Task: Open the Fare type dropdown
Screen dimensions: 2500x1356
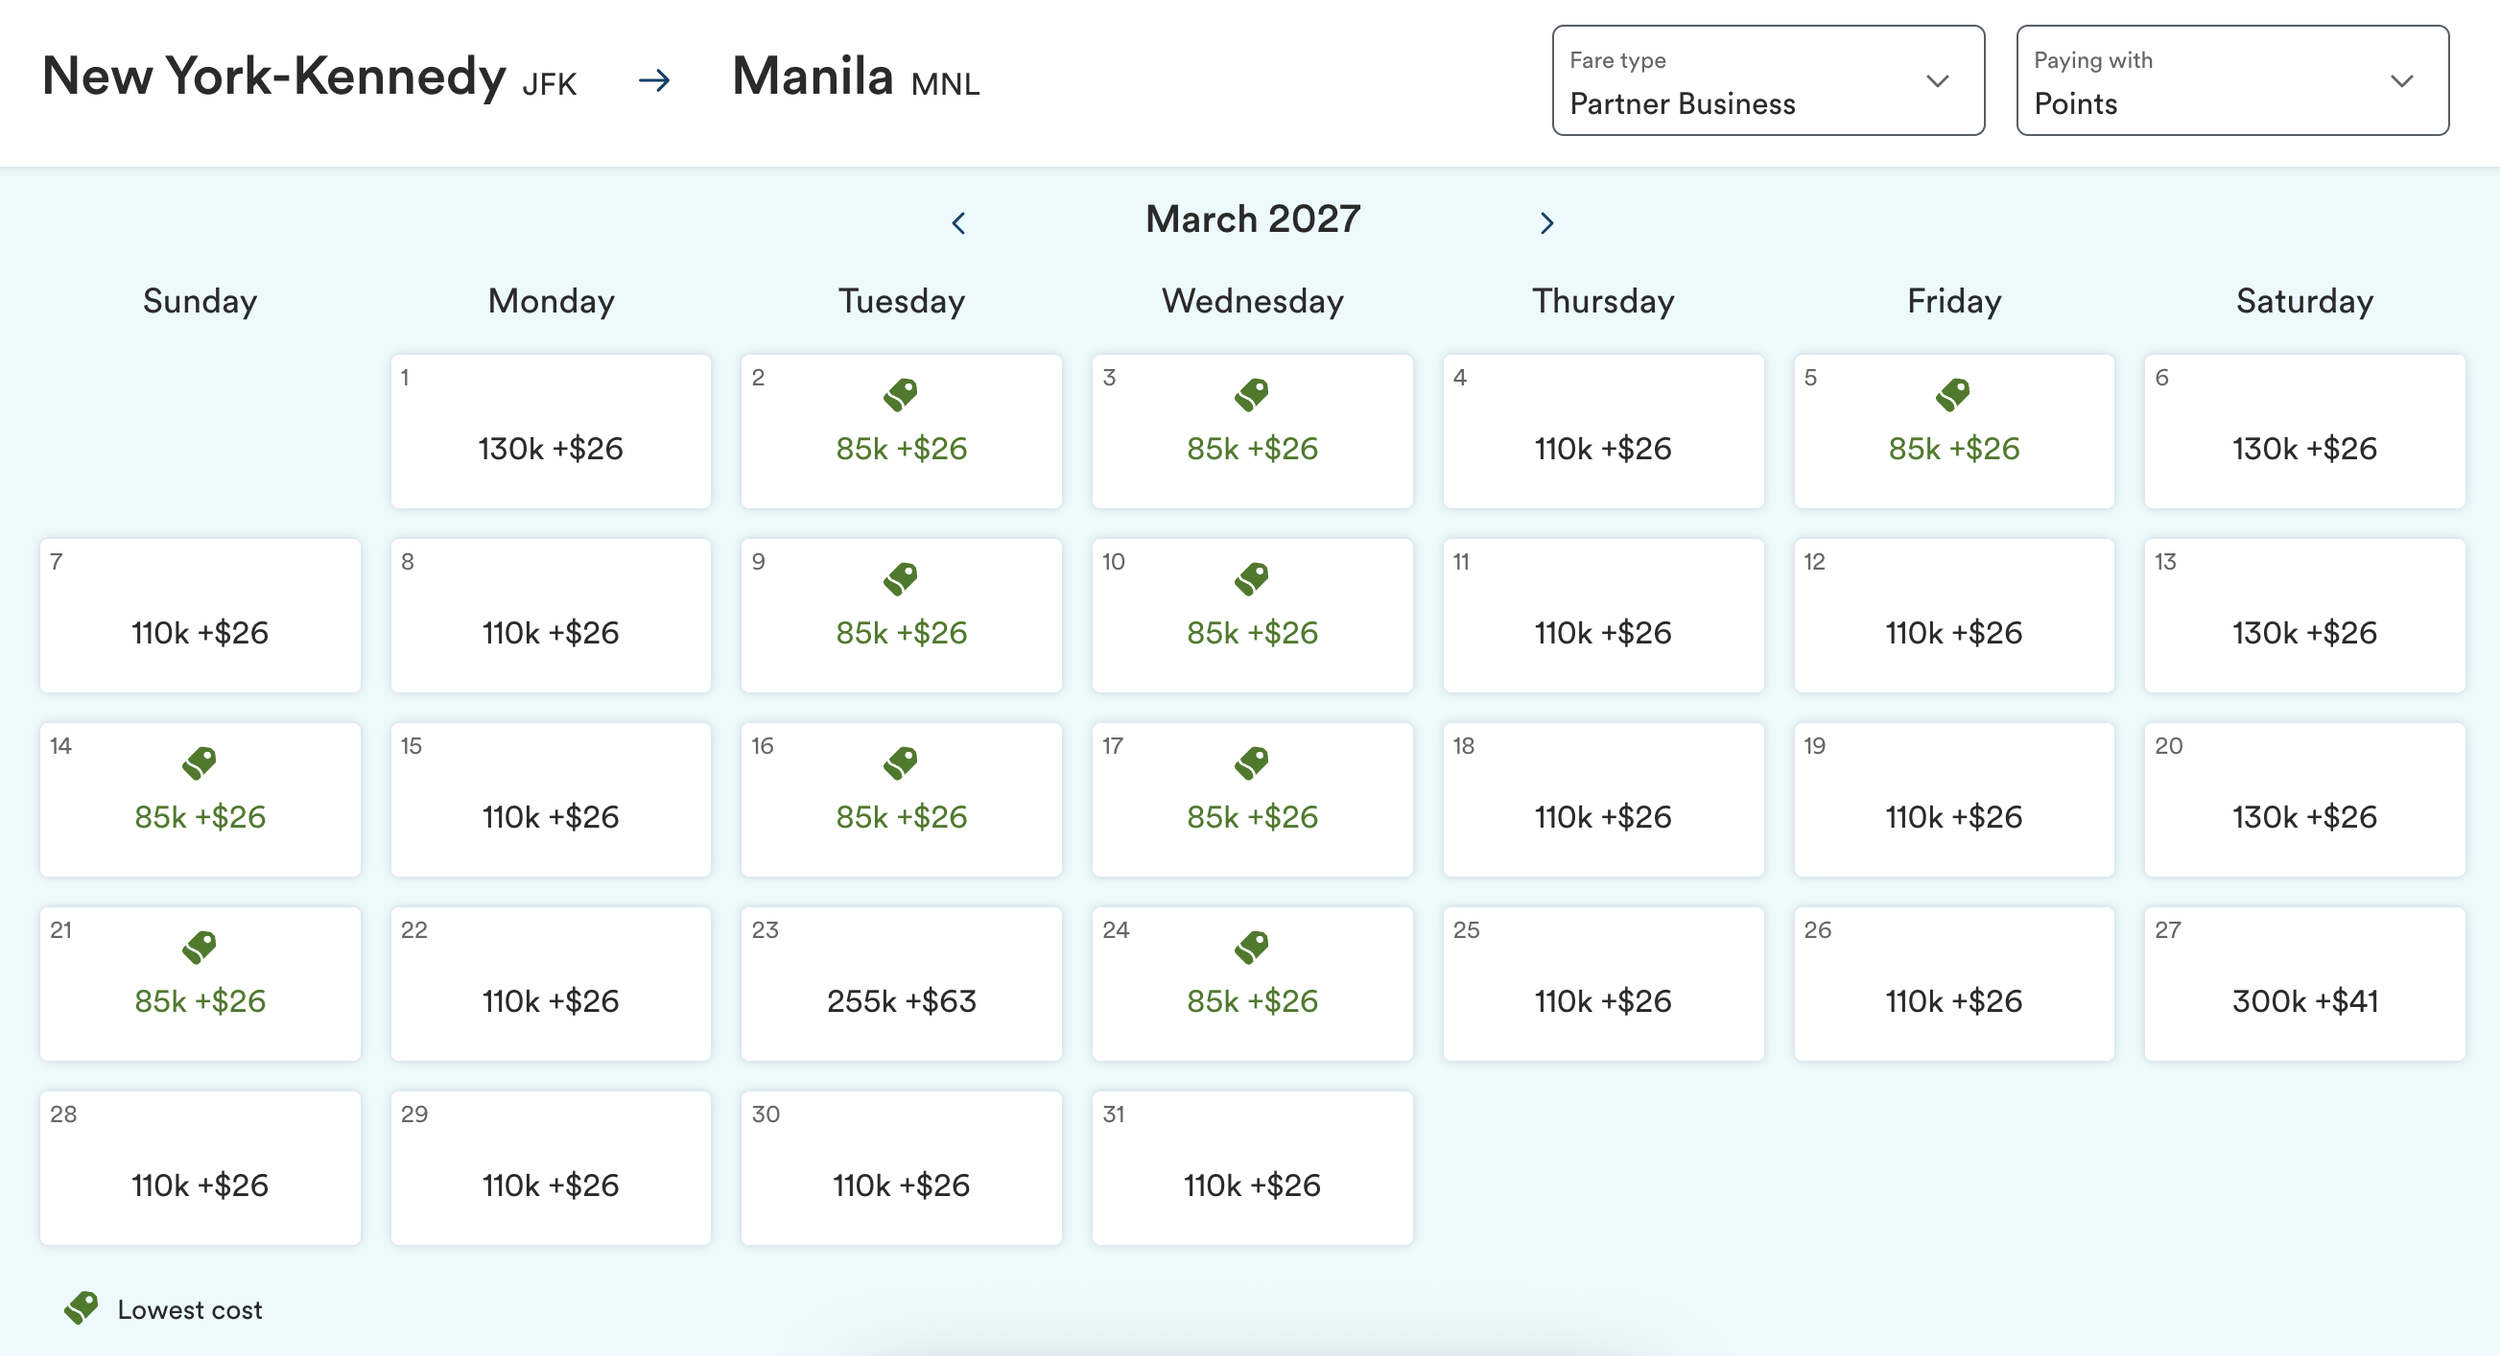Action: tap(1768, 81)
